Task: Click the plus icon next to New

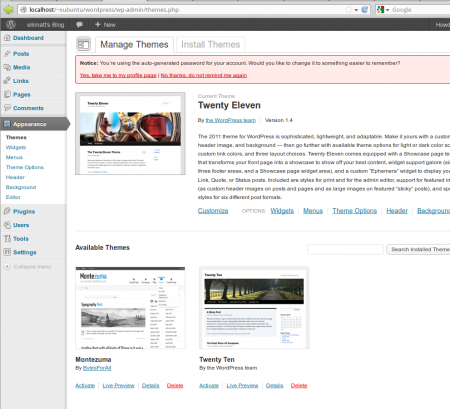Action: [98, 24]
